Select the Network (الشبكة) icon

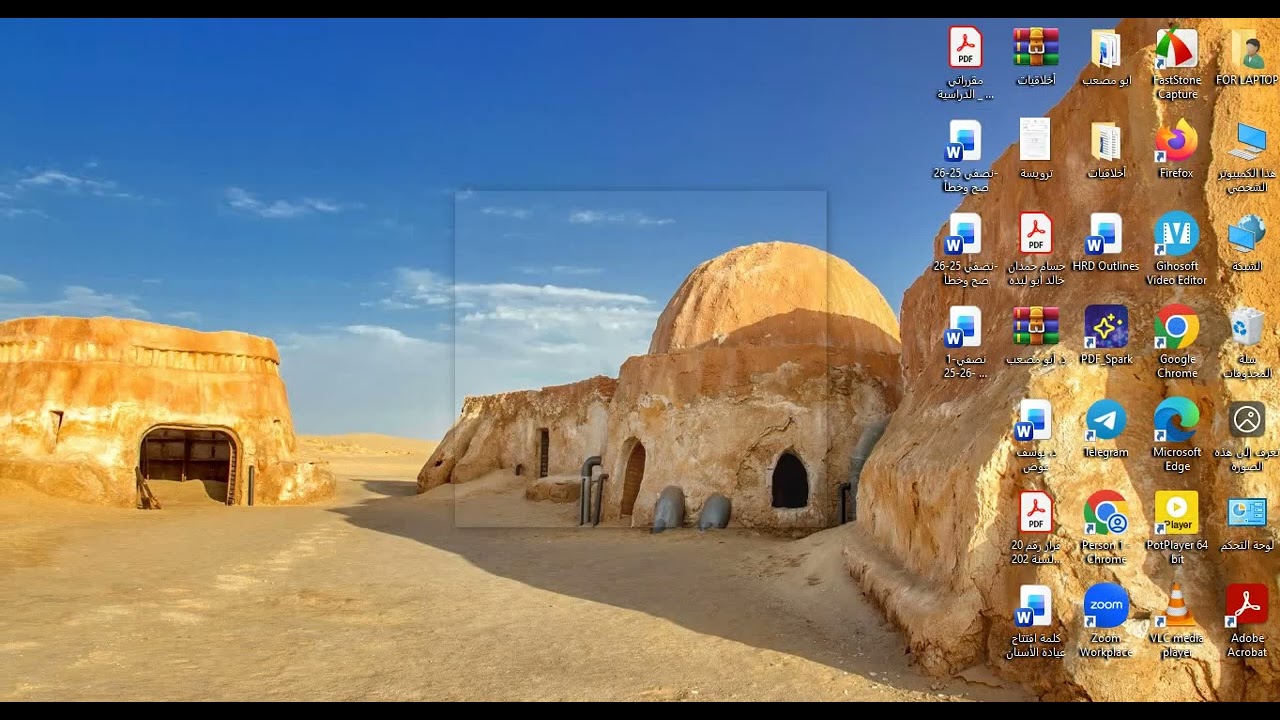click(x=1247, y=243)
